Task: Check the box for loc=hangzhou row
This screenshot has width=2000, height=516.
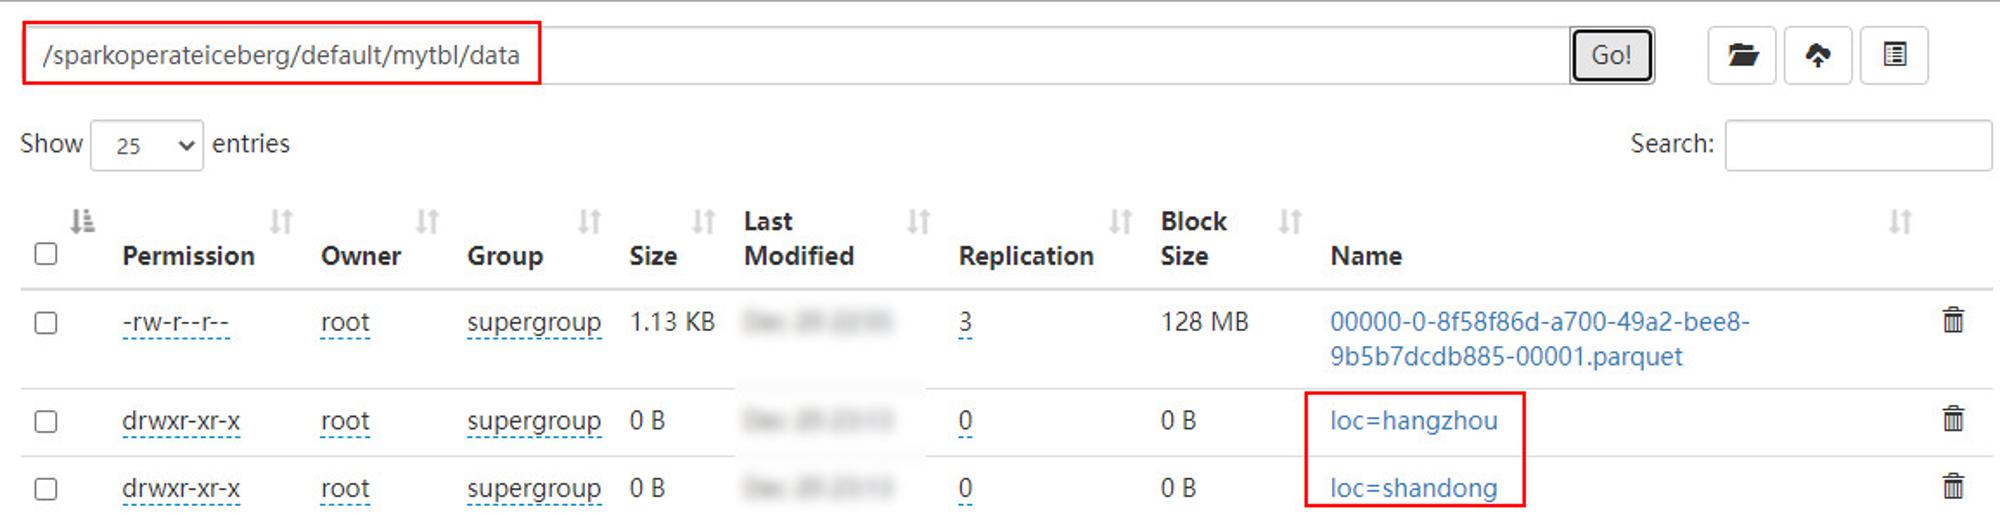Action: click(46, 422)
